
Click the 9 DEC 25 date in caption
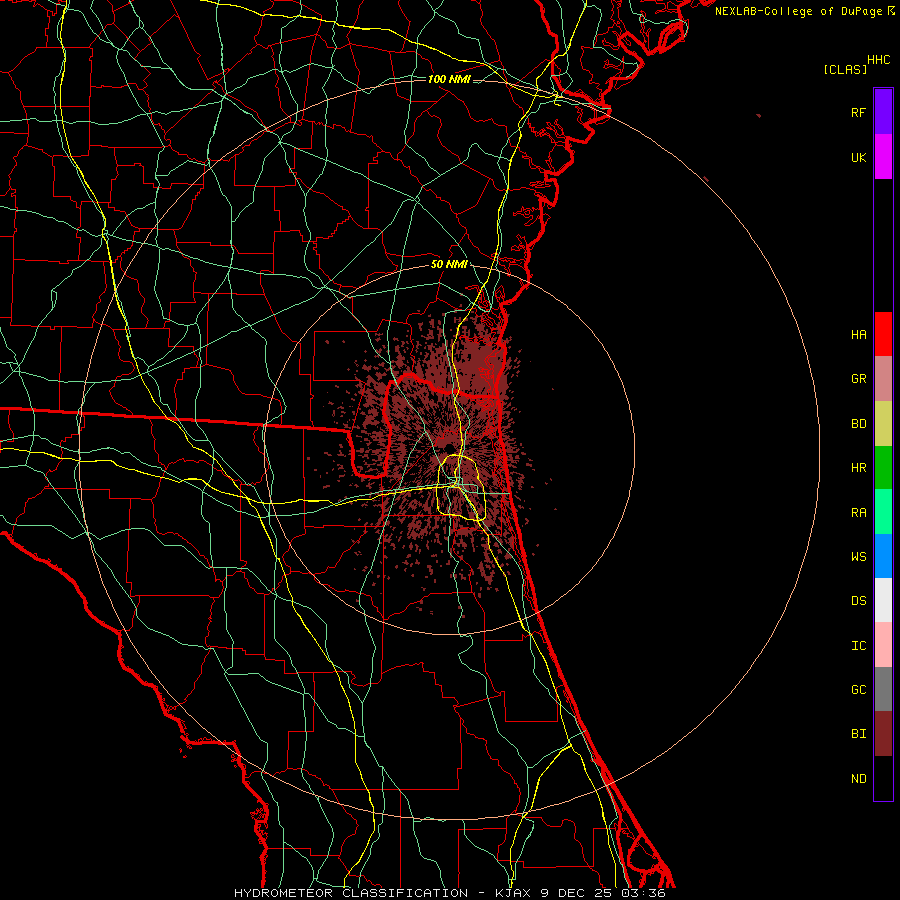pos(577,893)
